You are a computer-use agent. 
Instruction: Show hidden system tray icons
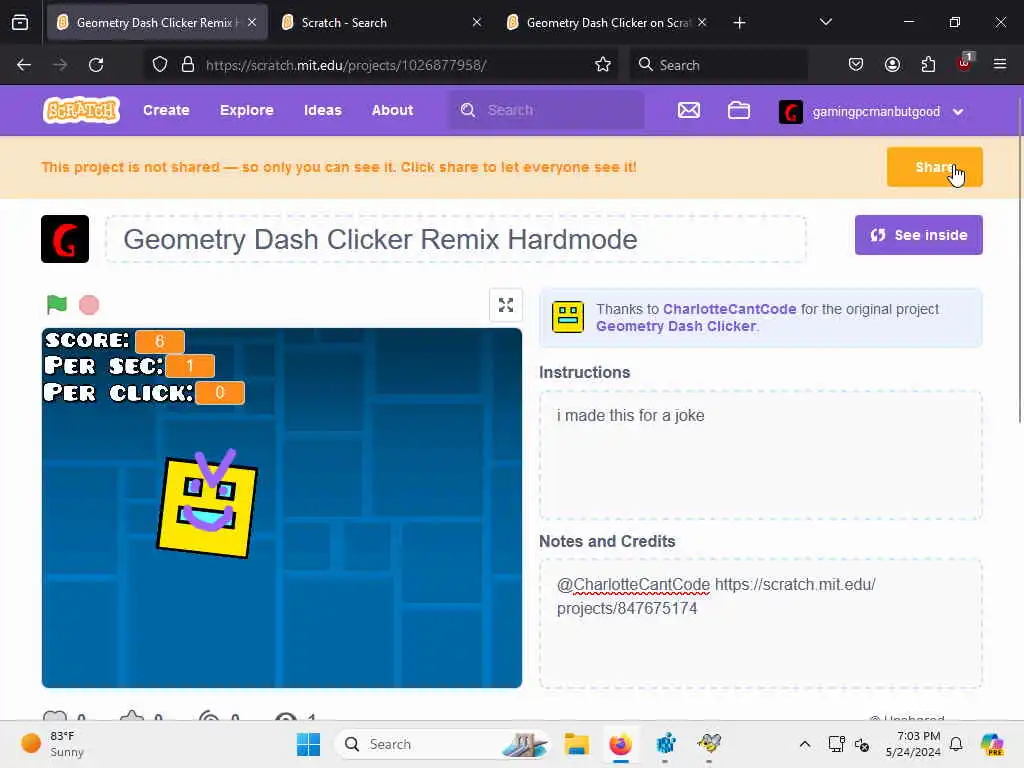pos(805,744)
